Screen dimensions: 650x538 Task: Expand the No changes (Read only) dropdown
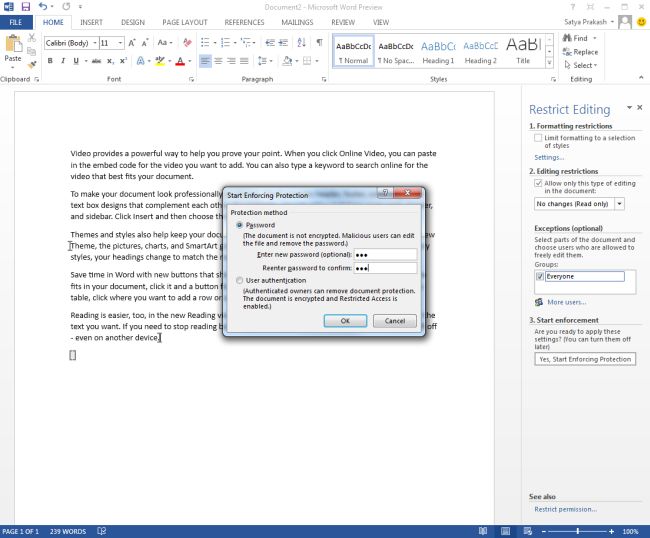pos(619,204)
